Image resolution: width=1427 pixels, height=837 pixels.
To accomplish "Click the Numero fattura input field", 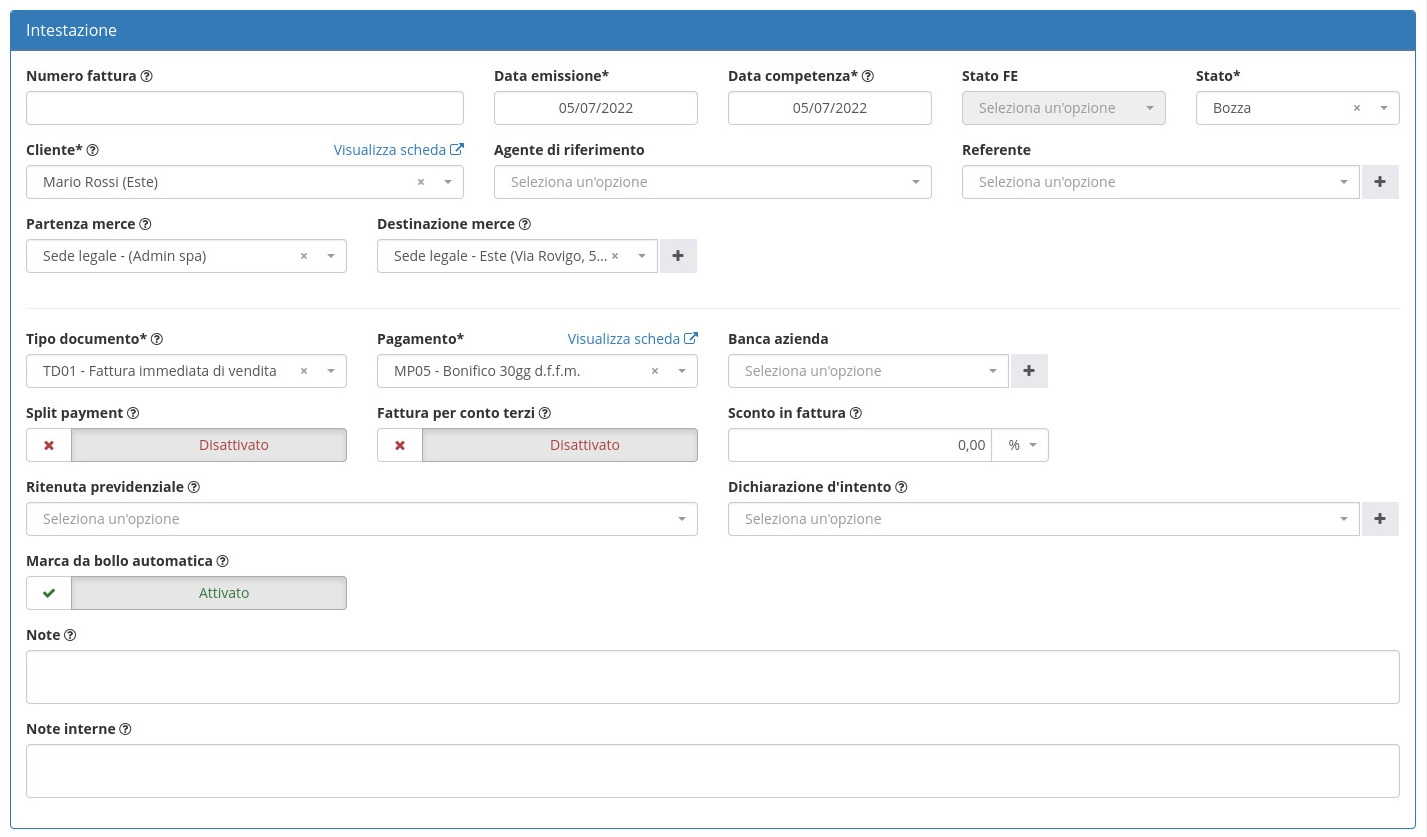I will pos(244,108).
